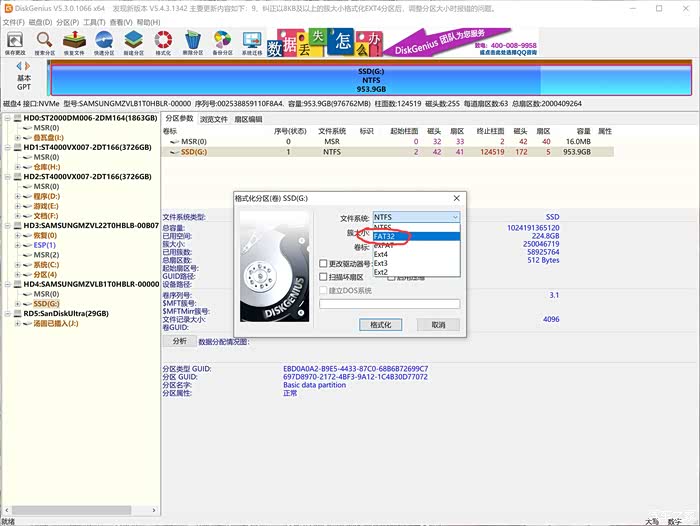Screen dimensions: 700x526
Task: Click the 格式化 button in the dialog
Action: click(x=380, y=325)
